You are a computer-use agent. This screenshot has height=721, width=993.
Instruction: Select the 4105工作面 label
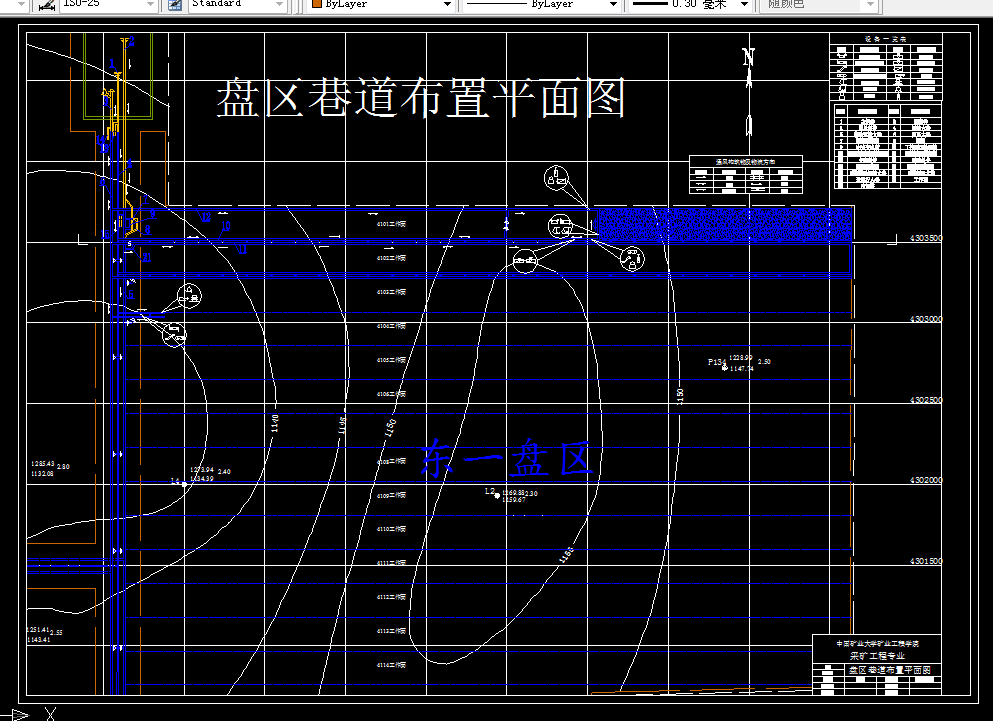pyautogui.click(x=391, y=360)
